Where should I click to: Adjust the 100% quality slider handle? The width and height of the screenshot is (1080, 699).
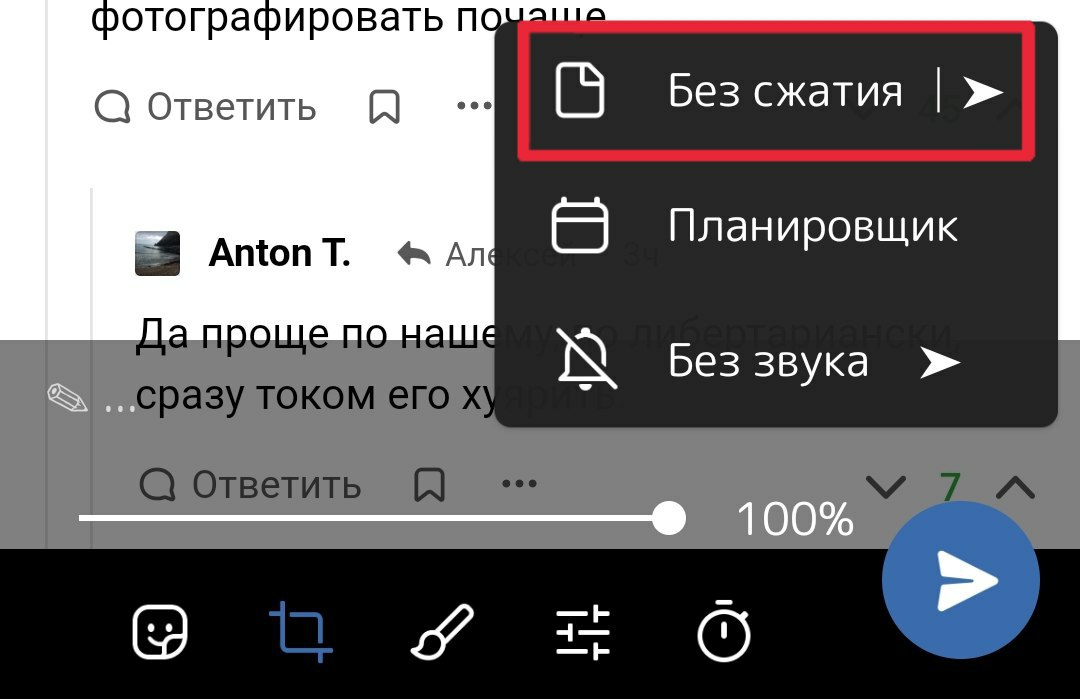tap(668, 518)
